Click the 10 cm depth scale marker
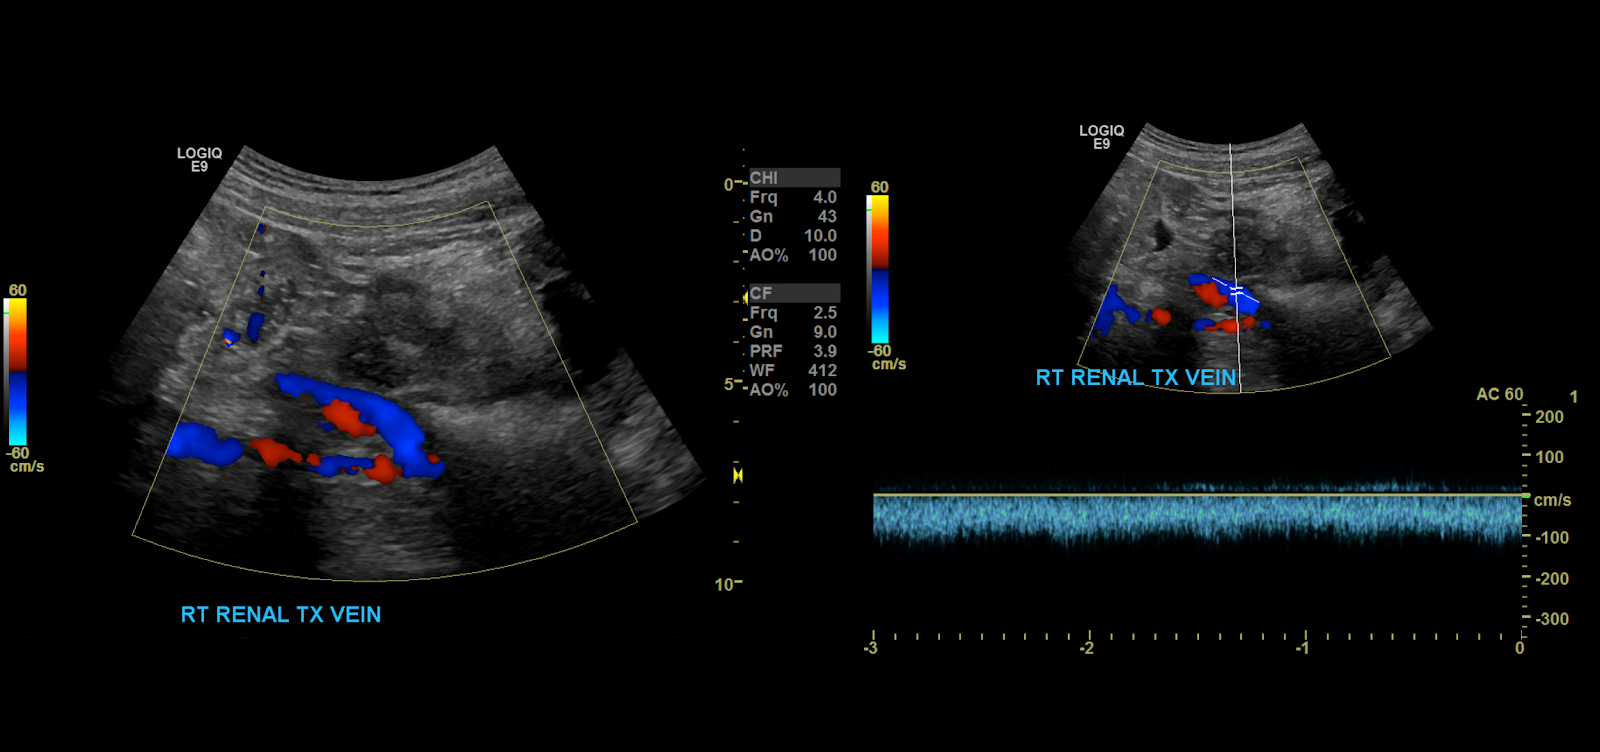Image resolution: width=1600 pixels, height=752 pixels. point(727,584)
